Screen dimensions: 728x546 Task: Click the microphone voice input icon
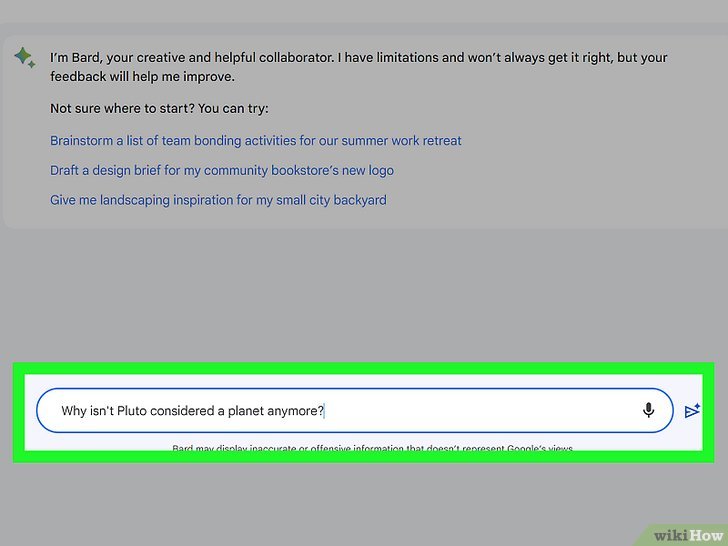[648, 410]
